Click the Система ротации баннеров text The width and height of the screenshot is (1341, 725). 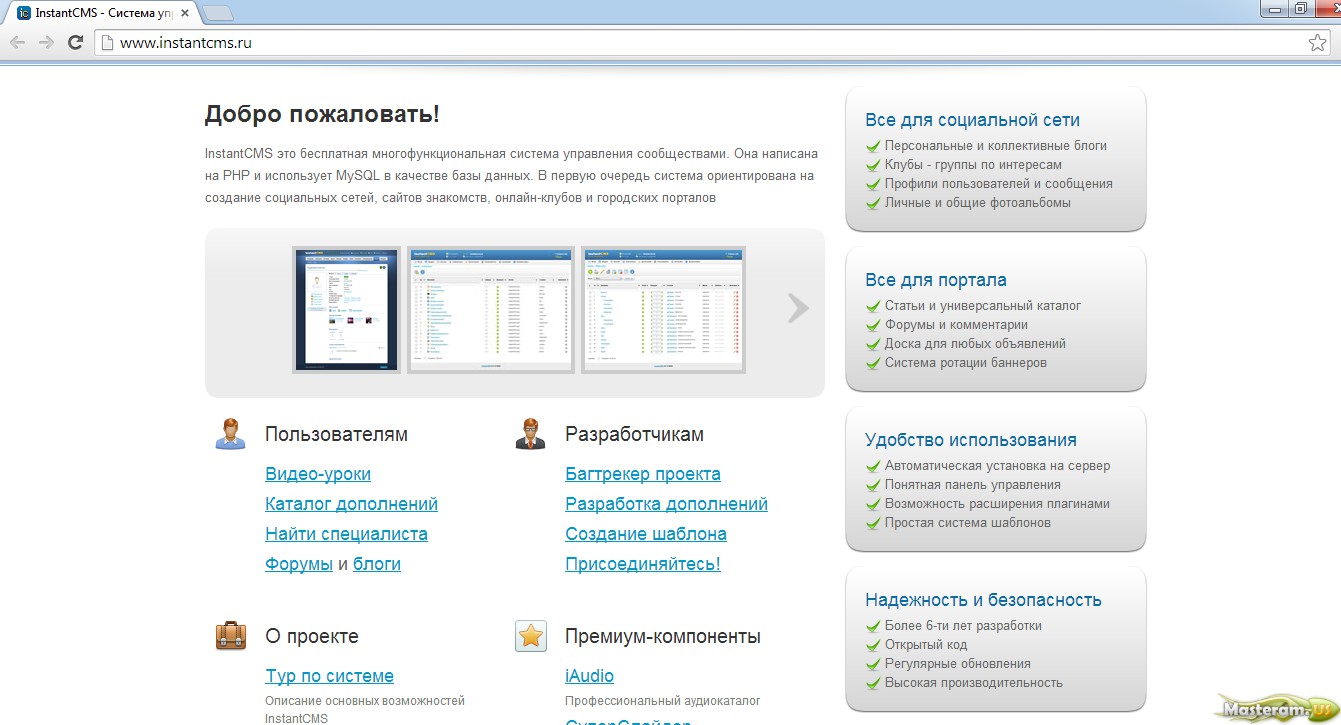click(966, 363)
